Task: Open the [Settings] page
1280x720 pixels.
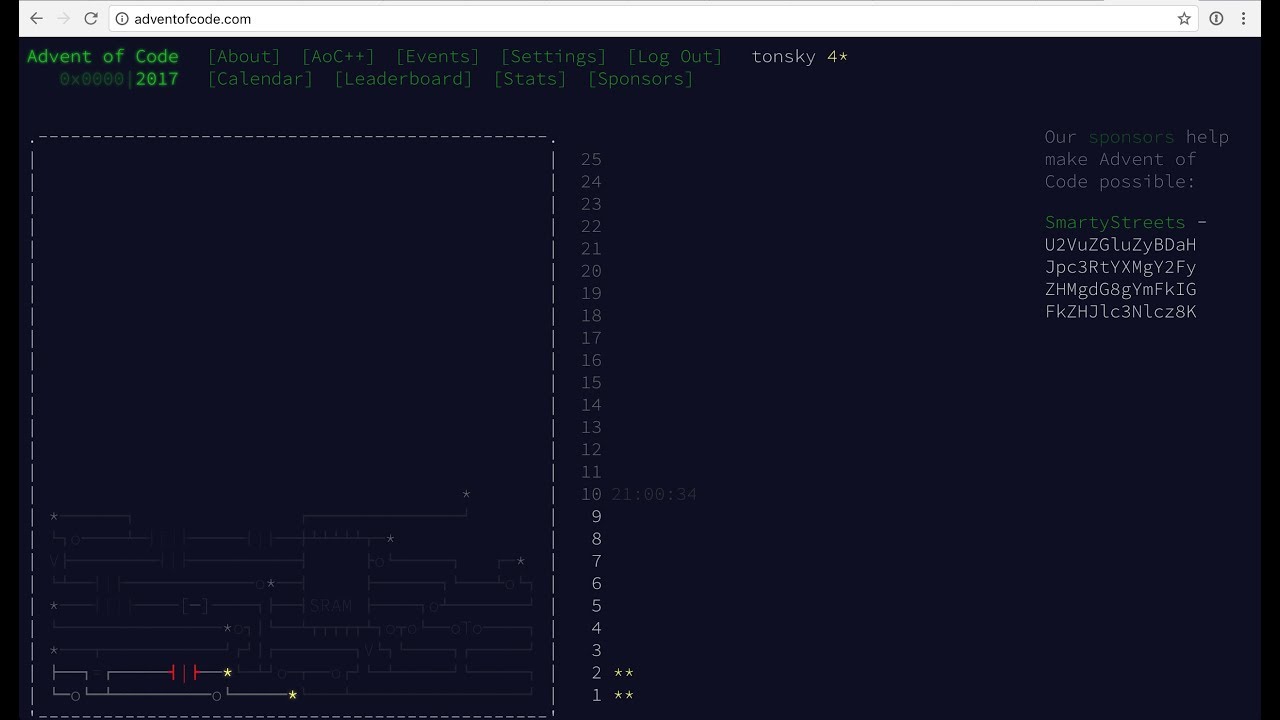Action: point(553,57)
